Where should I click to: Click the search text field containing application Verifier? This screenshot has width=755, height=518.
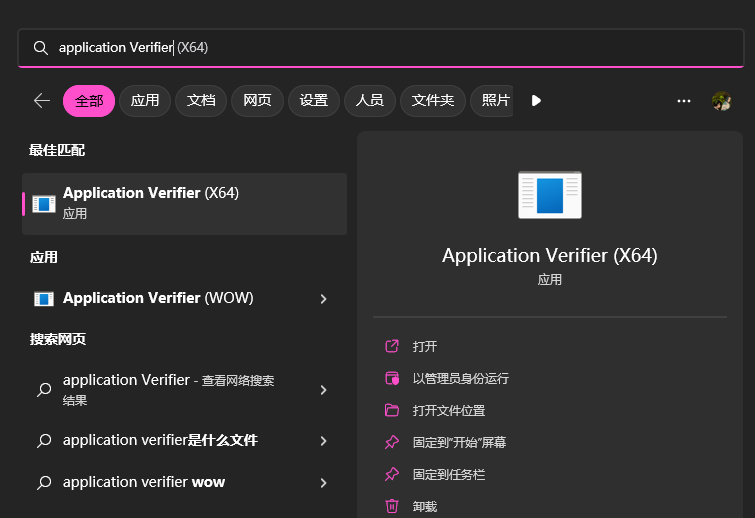[x=381, y=48]
